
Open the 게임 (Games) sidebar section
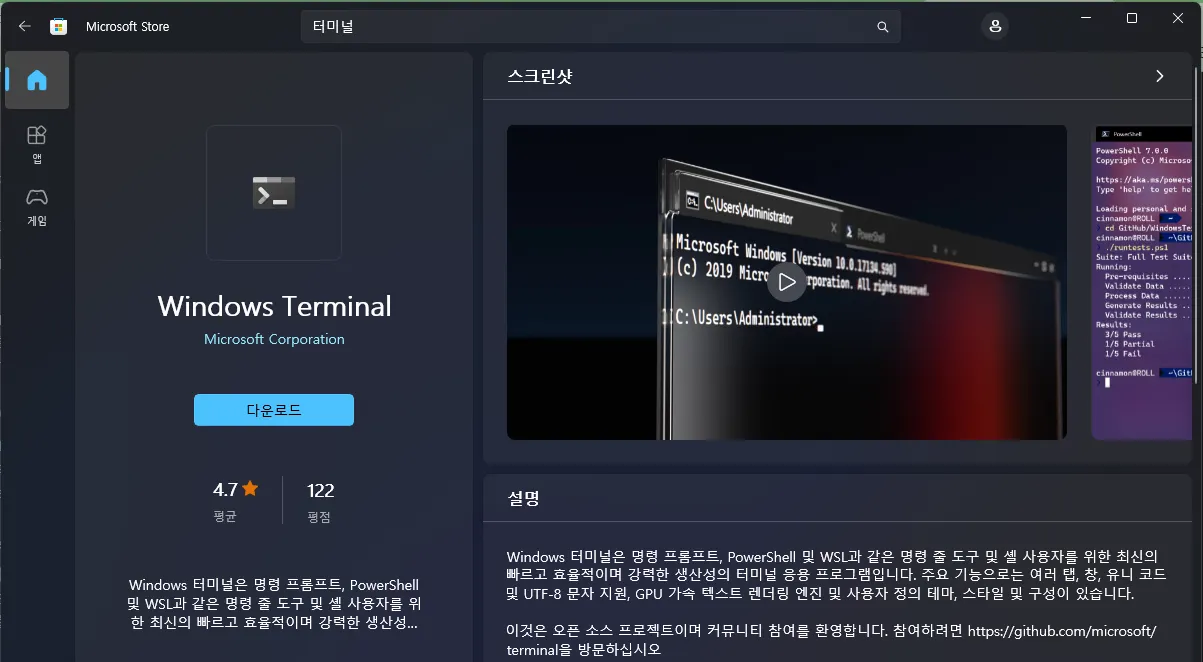click(x=37, y=206)
